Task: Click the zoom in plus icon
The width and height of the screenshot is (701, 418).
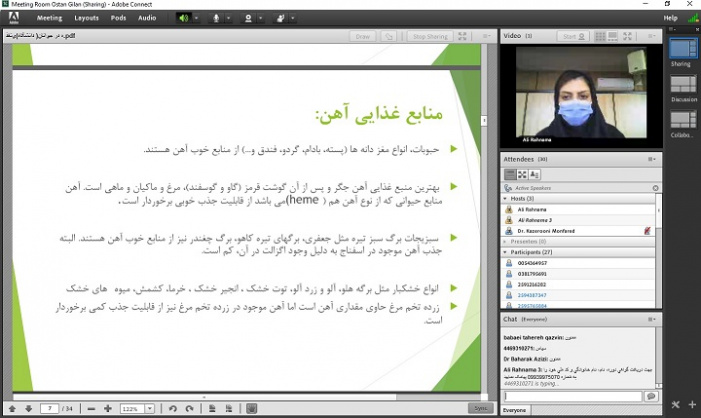Action: pos(107,408)
